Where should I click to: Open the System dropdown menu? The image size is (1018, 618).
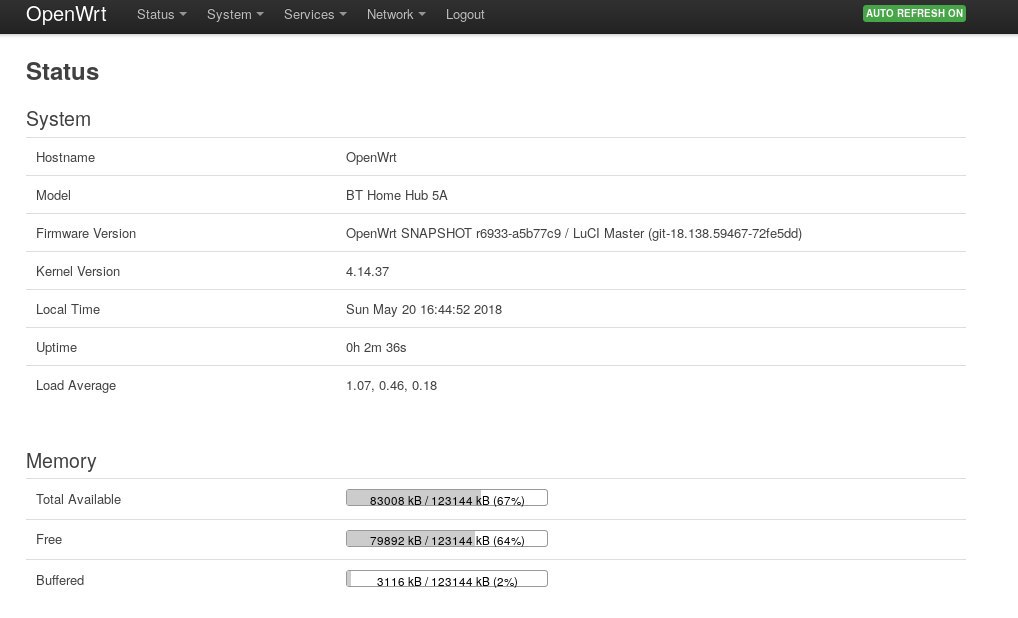point(235,14)
